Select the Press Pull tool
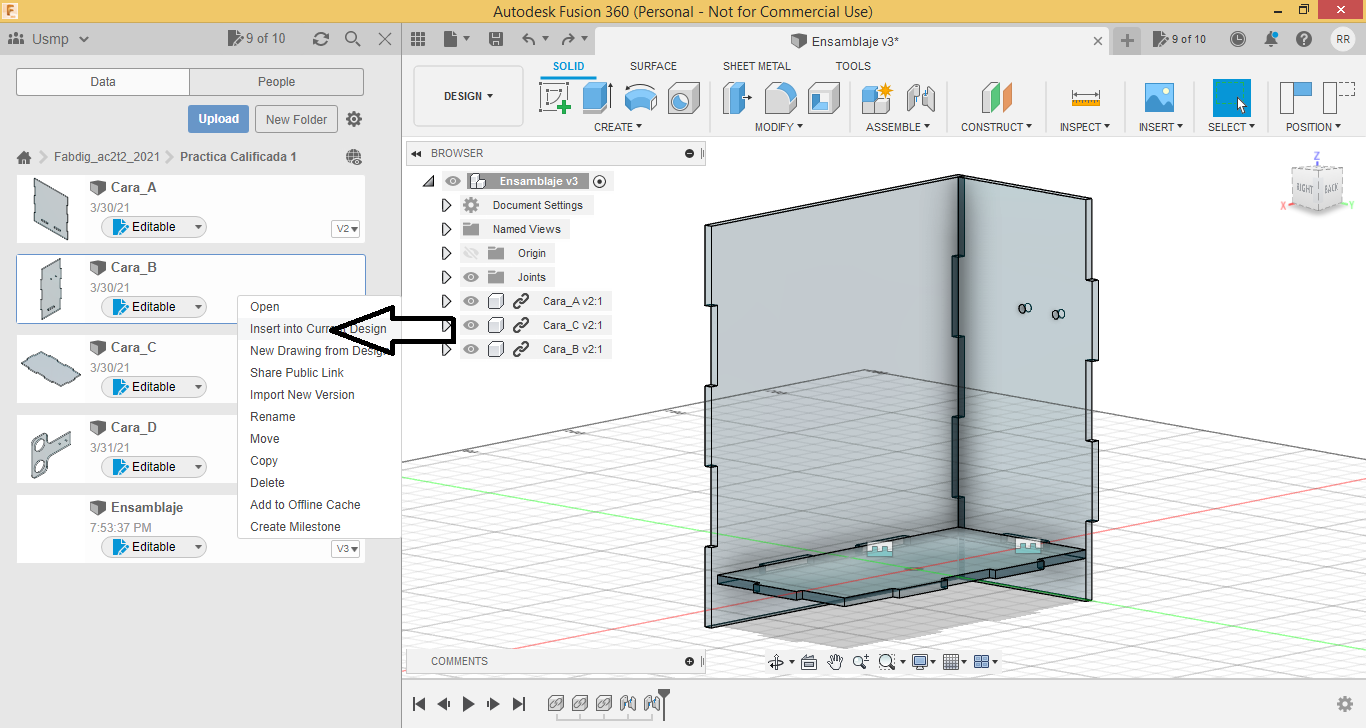1366x728 pixels. pos(738,99)
